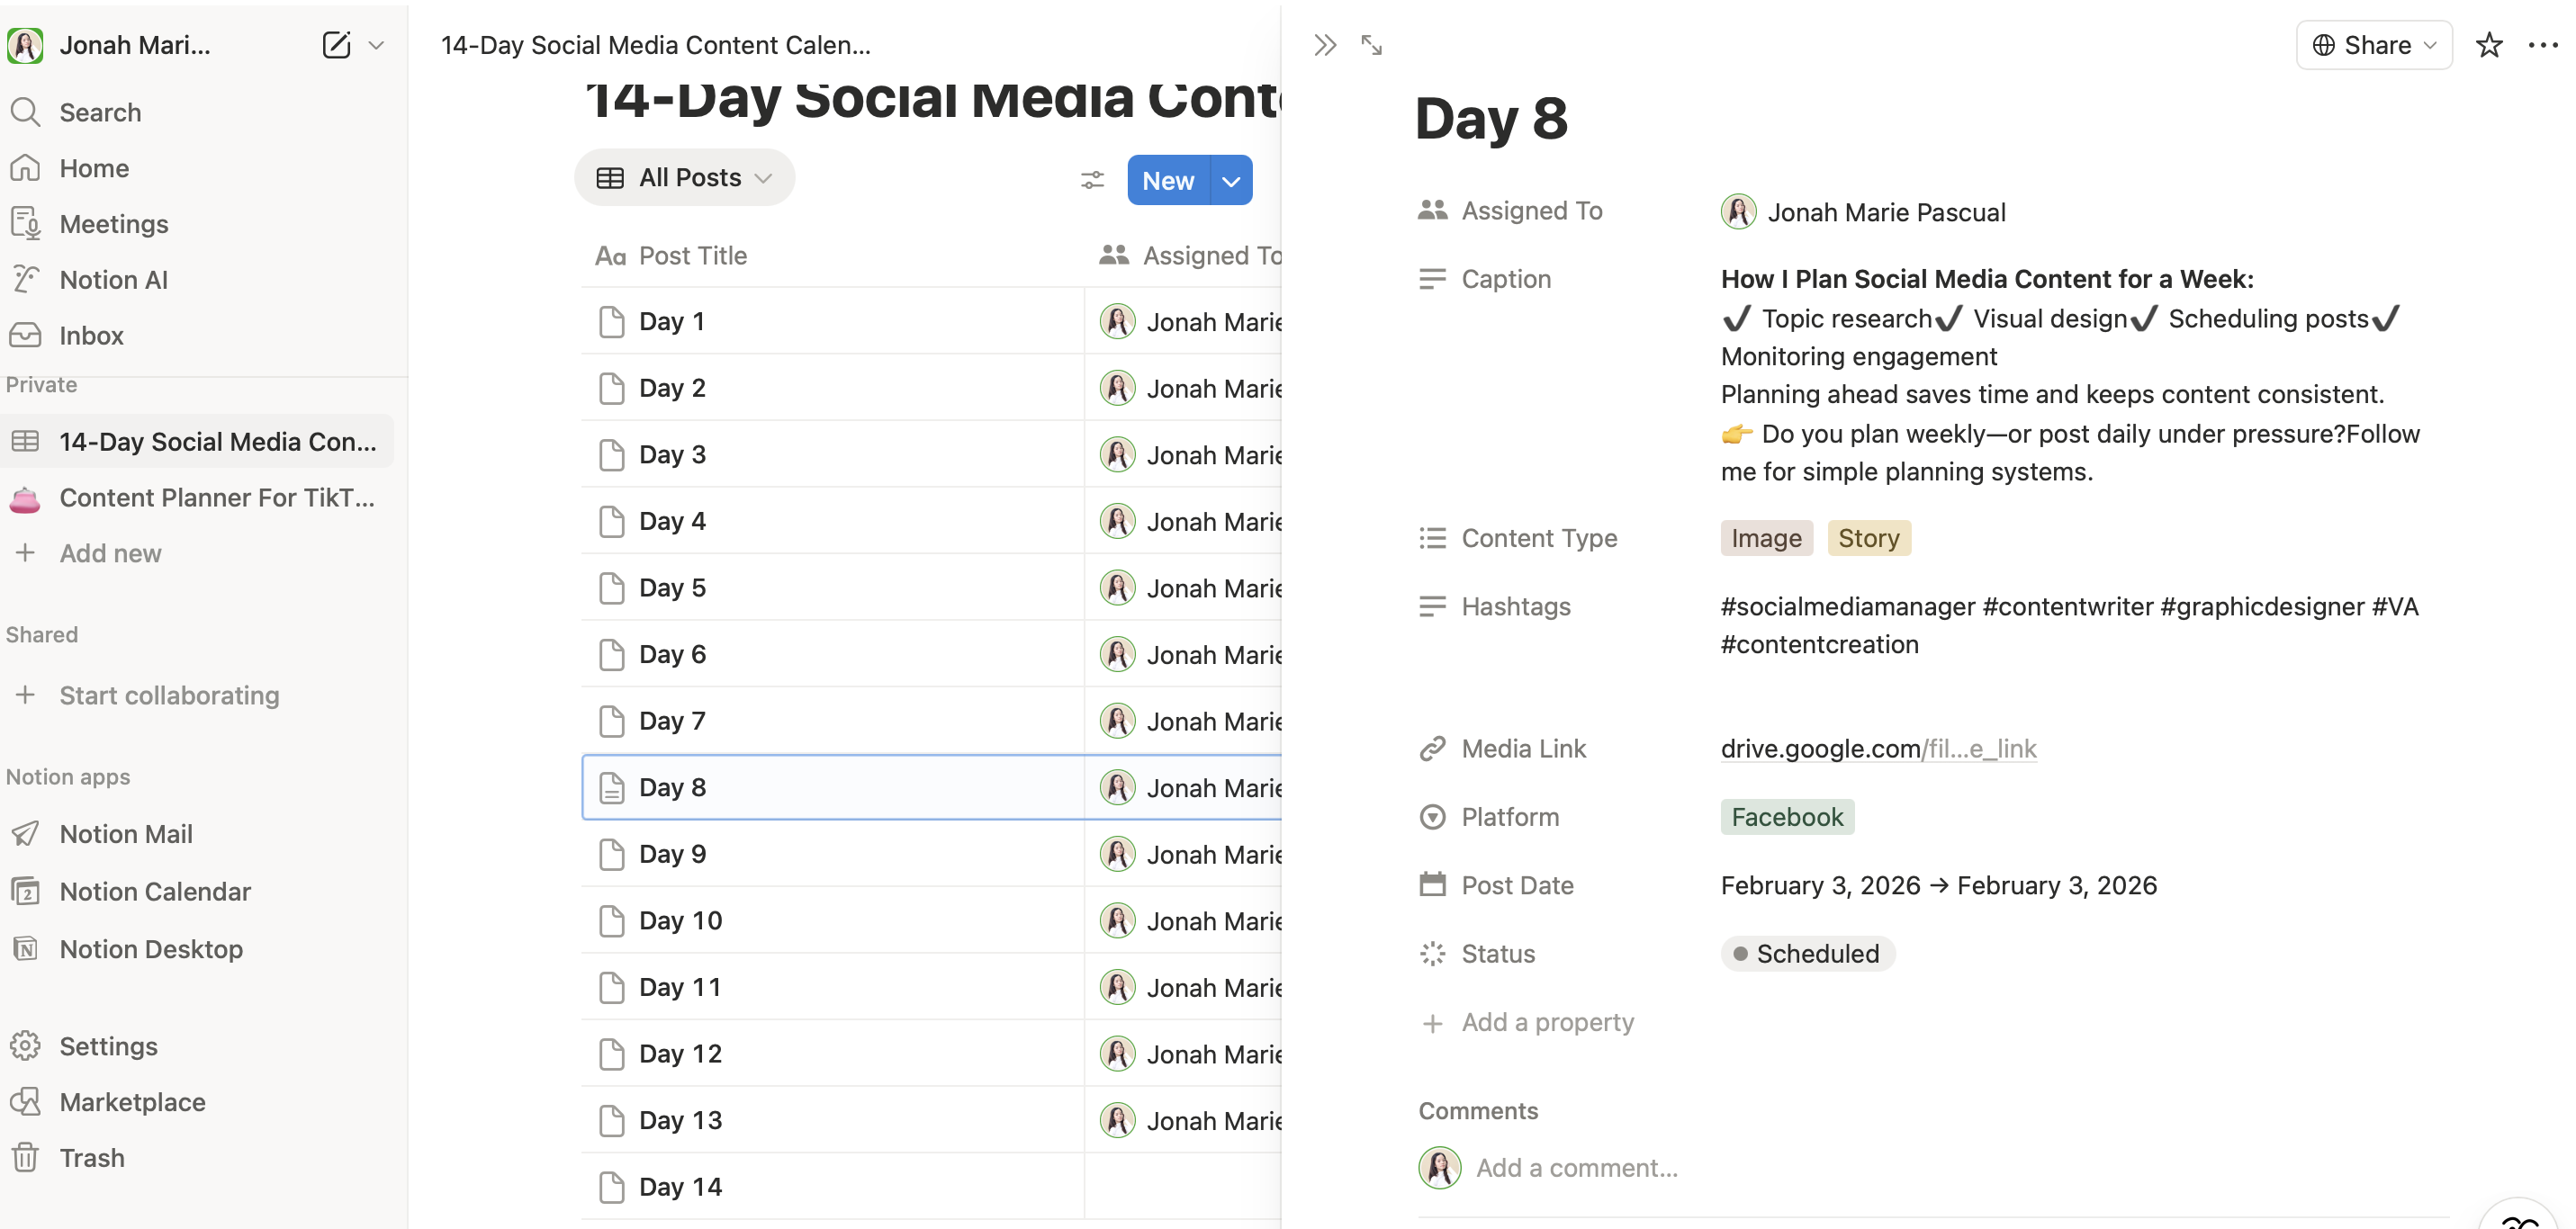Expand the workspace switcher chevron
Image resolution: width=2576 pixels, height=1229 pixels.
click(x=377, y=45)
